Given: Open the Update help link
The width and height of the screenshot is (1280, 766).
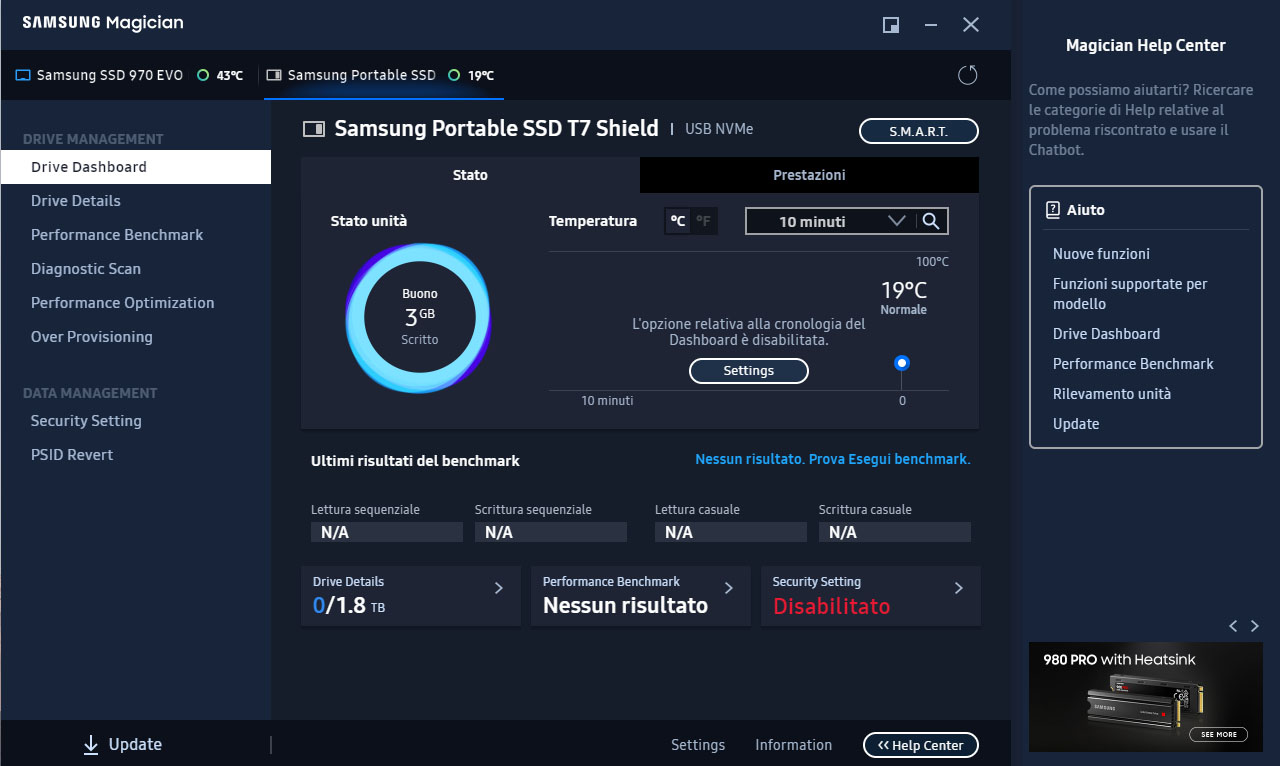Looking at the screenshot, I should pos(1076,424).
